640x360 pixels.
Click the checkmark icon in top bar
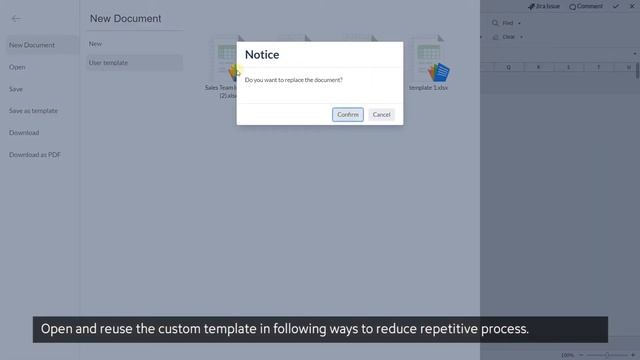(616, 6)
